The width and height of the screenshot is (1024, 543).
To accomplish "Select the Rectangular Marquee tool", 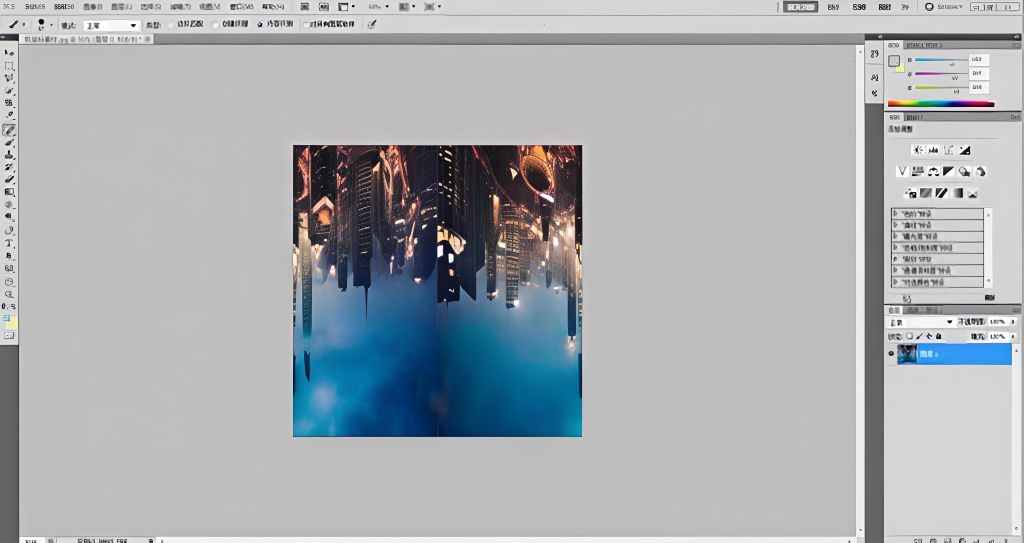I will coord(9,65).
